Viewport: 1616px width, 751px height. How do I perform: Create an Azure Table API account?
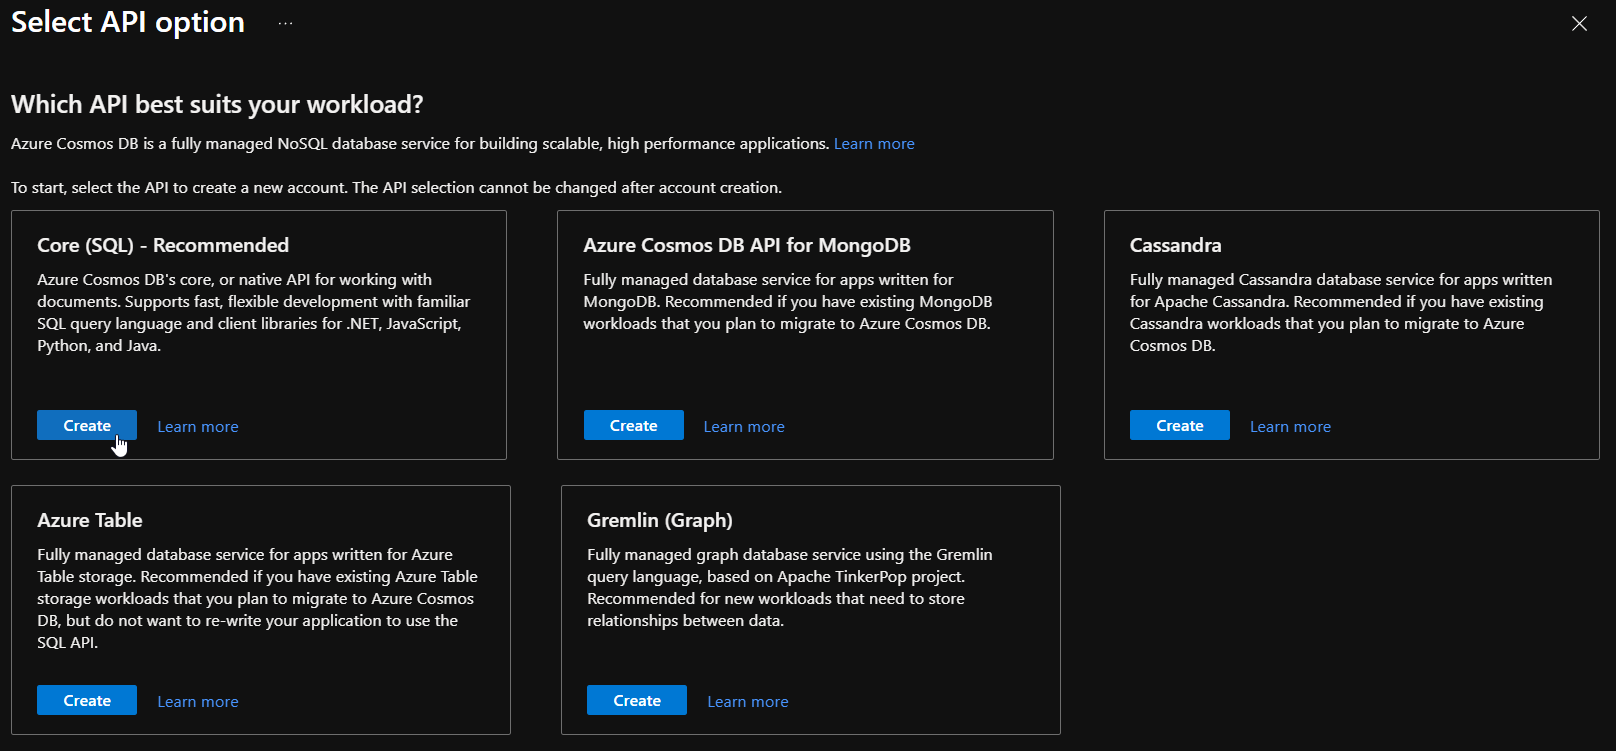click(87, 701)
